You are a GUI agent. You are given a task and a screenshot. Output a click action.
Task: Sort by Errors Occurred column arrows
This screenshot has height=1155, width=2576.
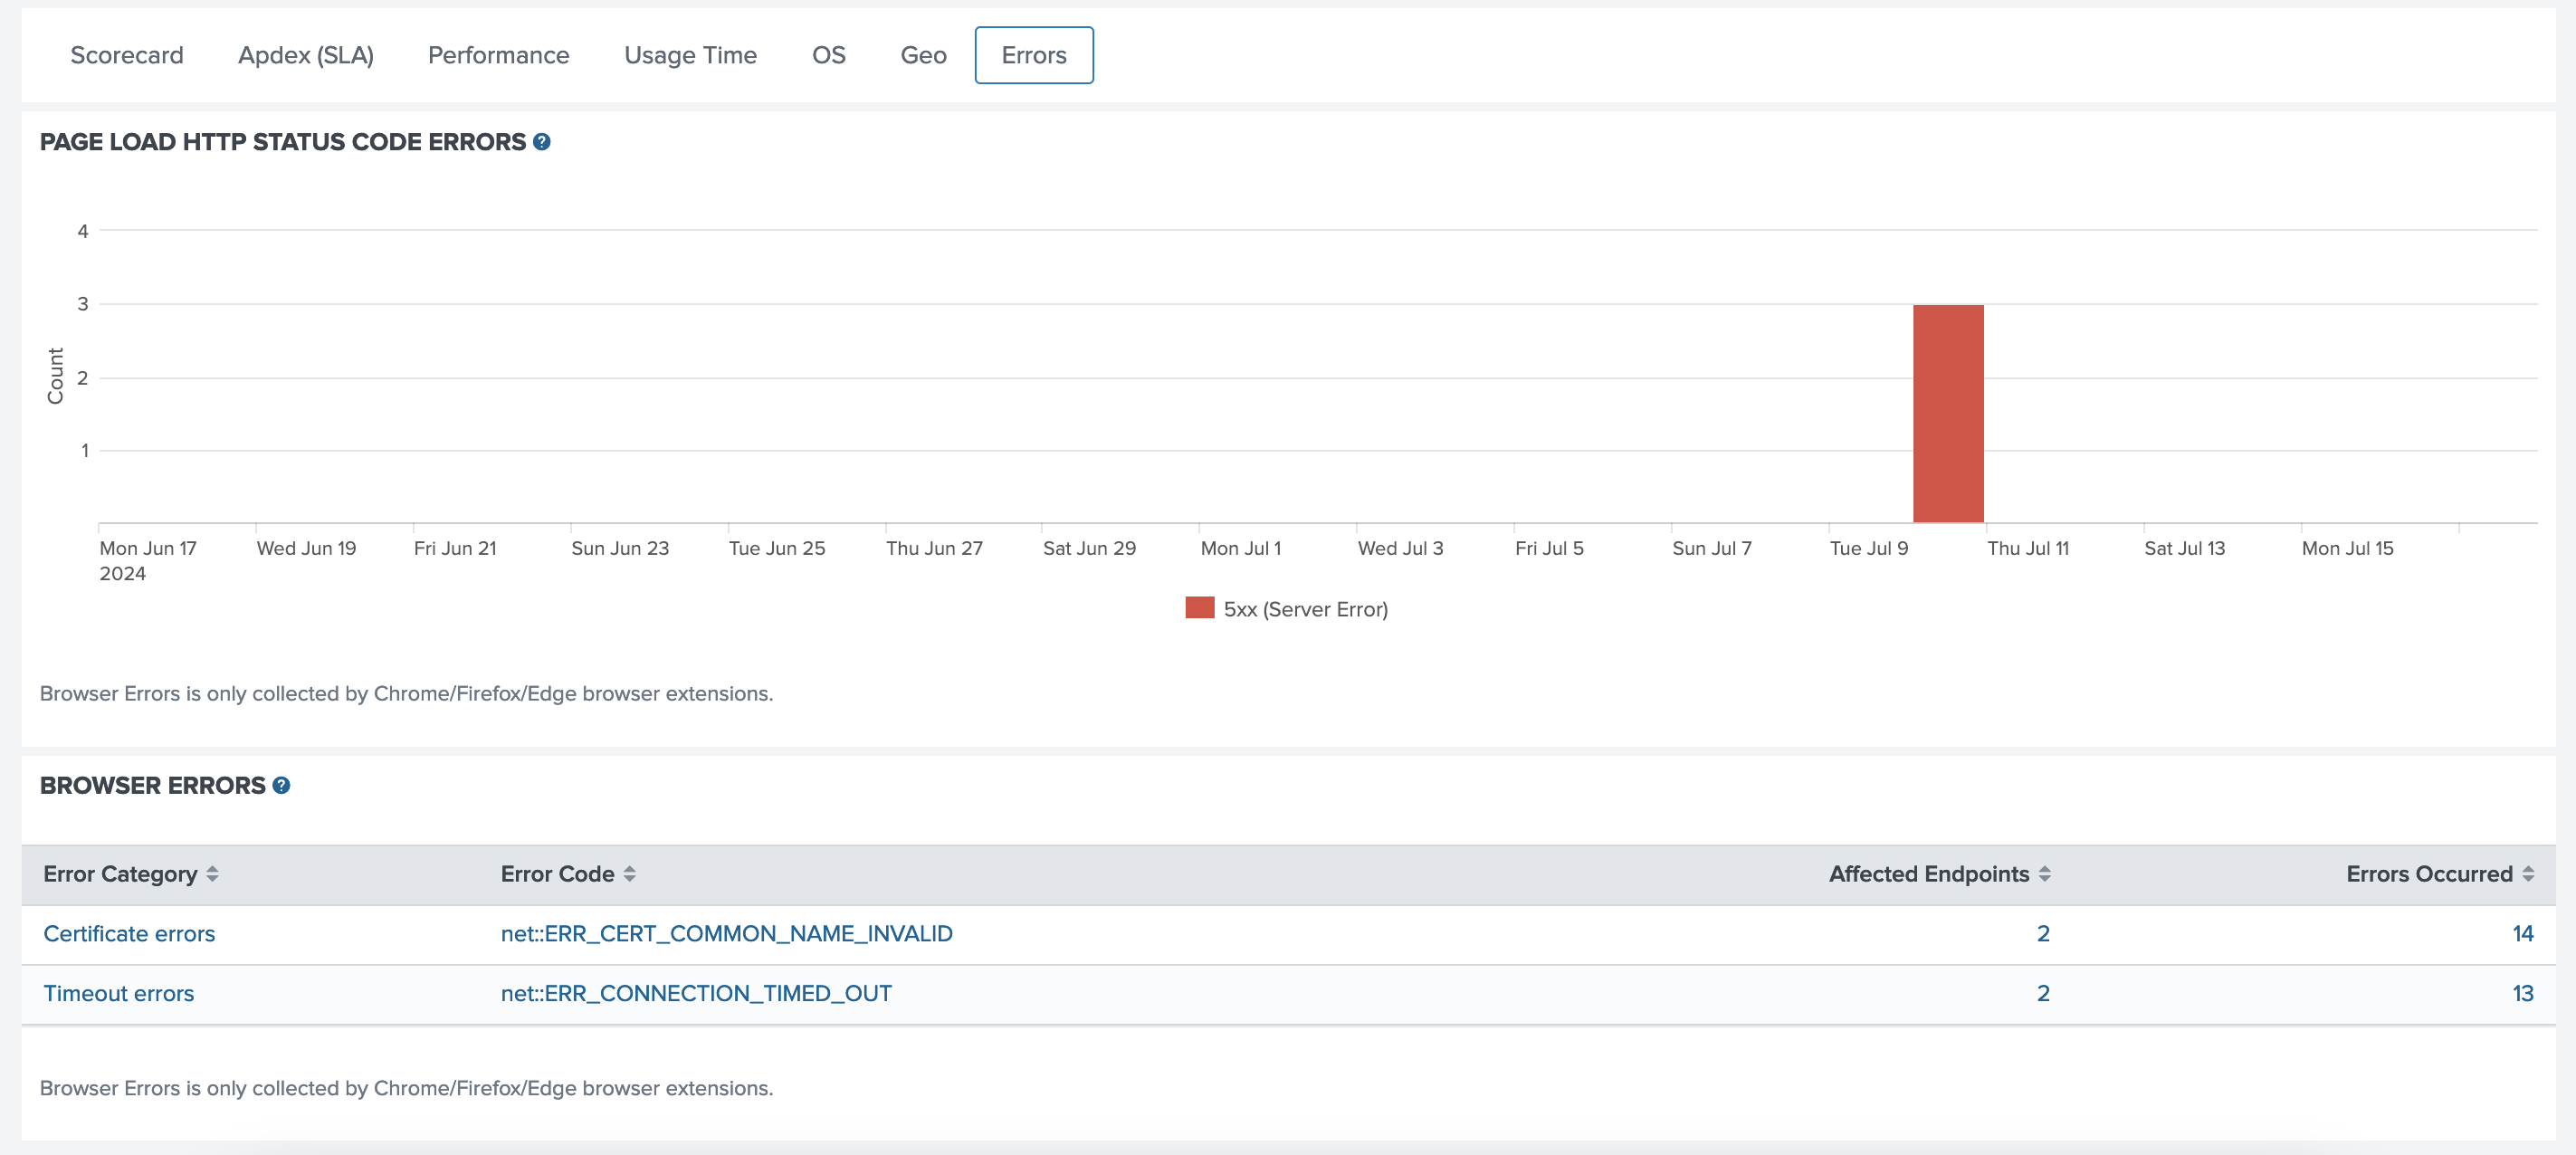(x=2527, y=874)
